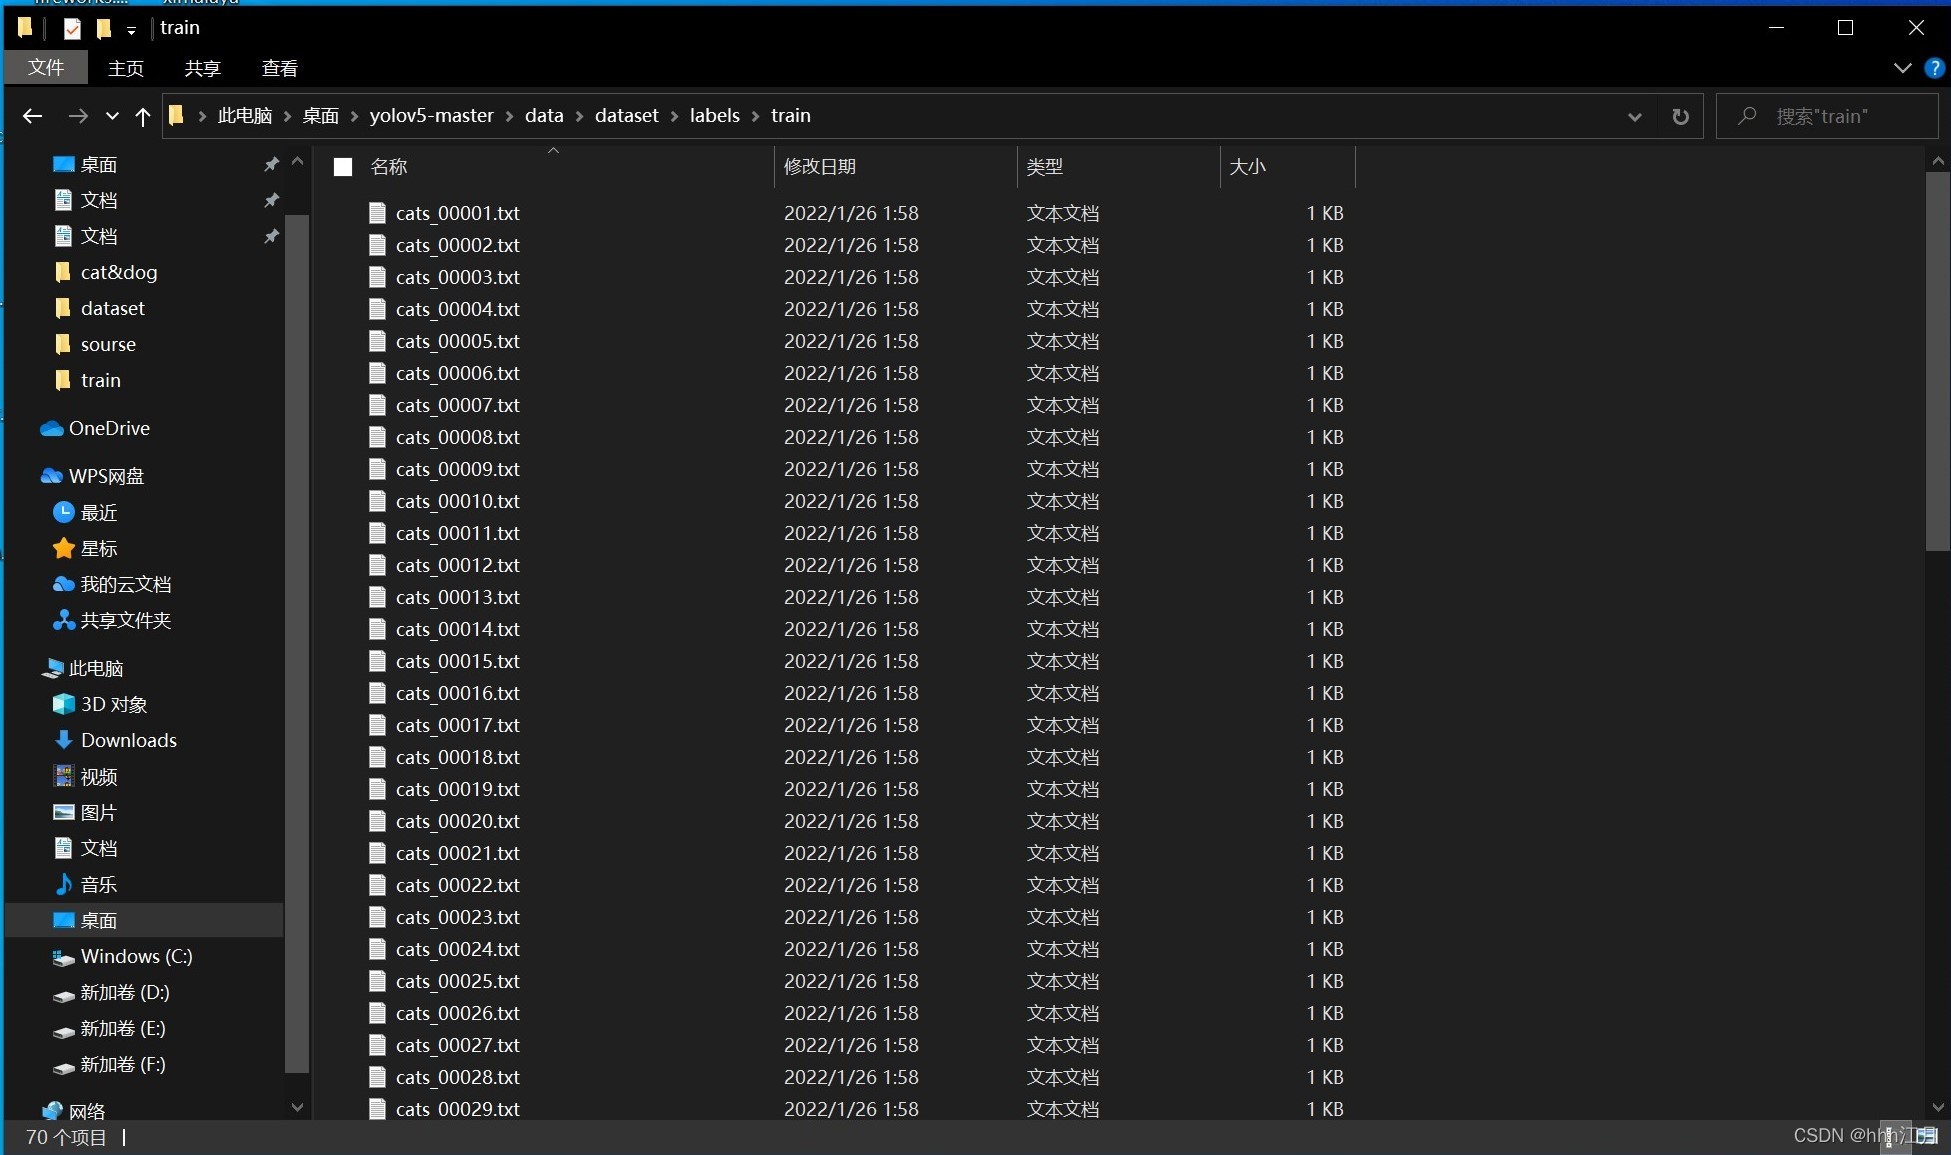
Task: Navigate to data in the breadcrumb
Action: click(544, 116)
